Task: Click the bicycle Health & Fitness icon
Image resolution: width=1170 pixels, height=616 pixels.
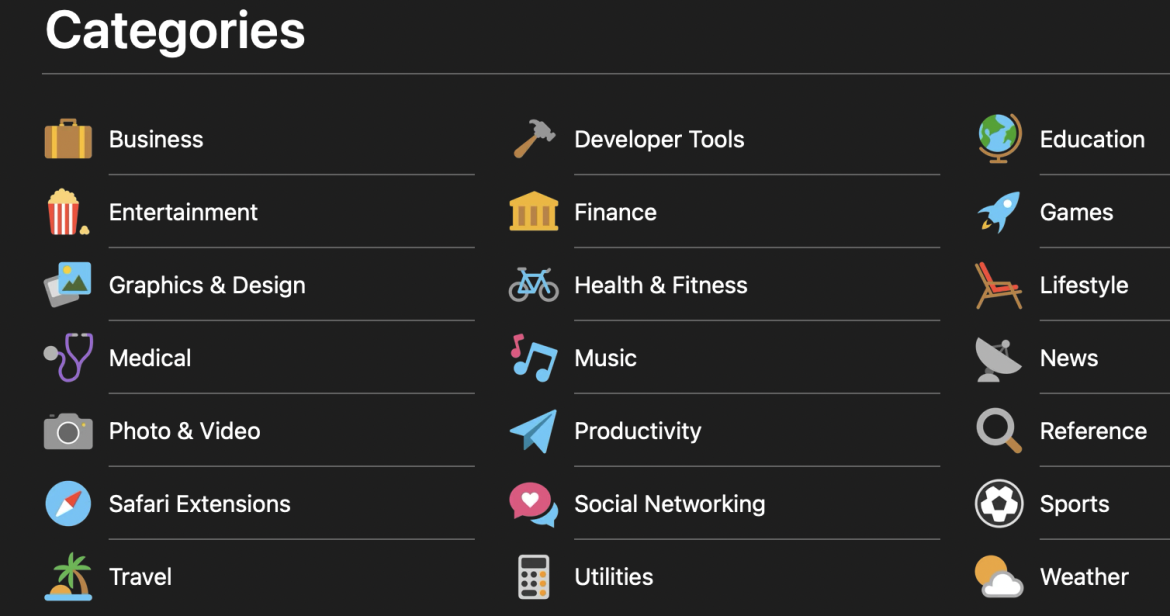Action: 533,285
